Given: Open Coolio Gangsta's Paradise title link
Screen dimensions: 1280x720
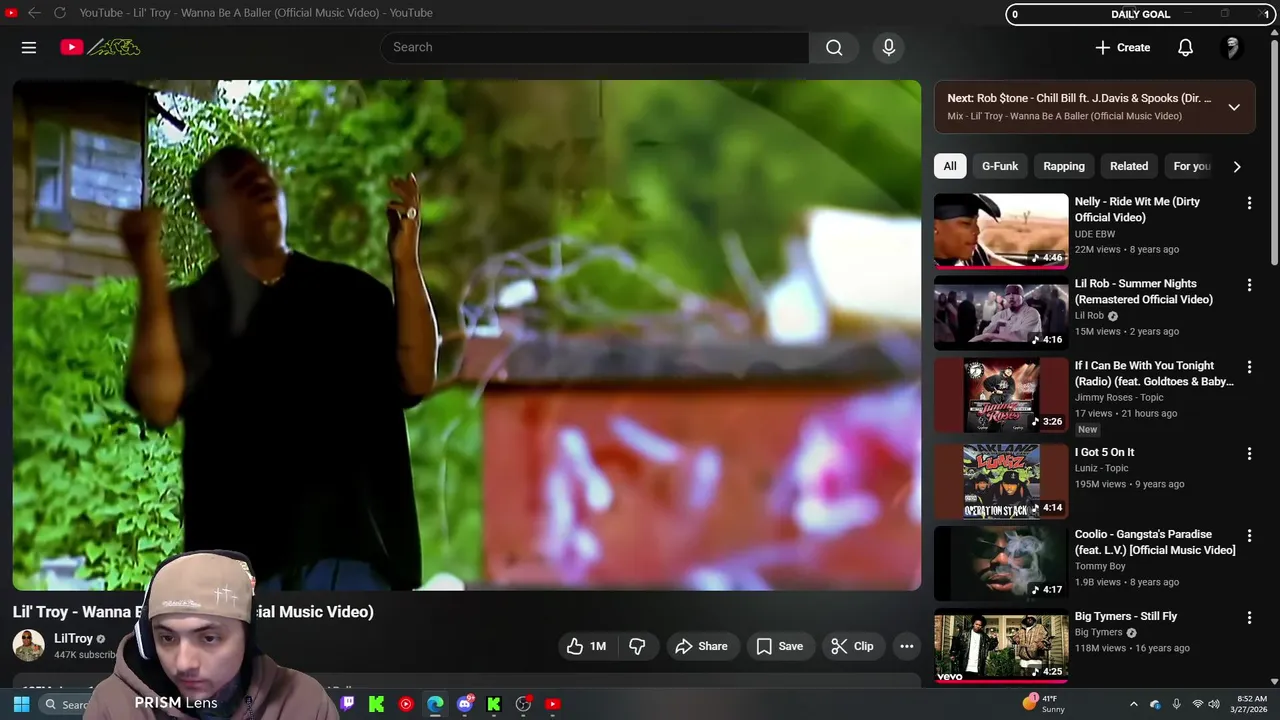Looking at the screenshot, I should (1155, 542).
